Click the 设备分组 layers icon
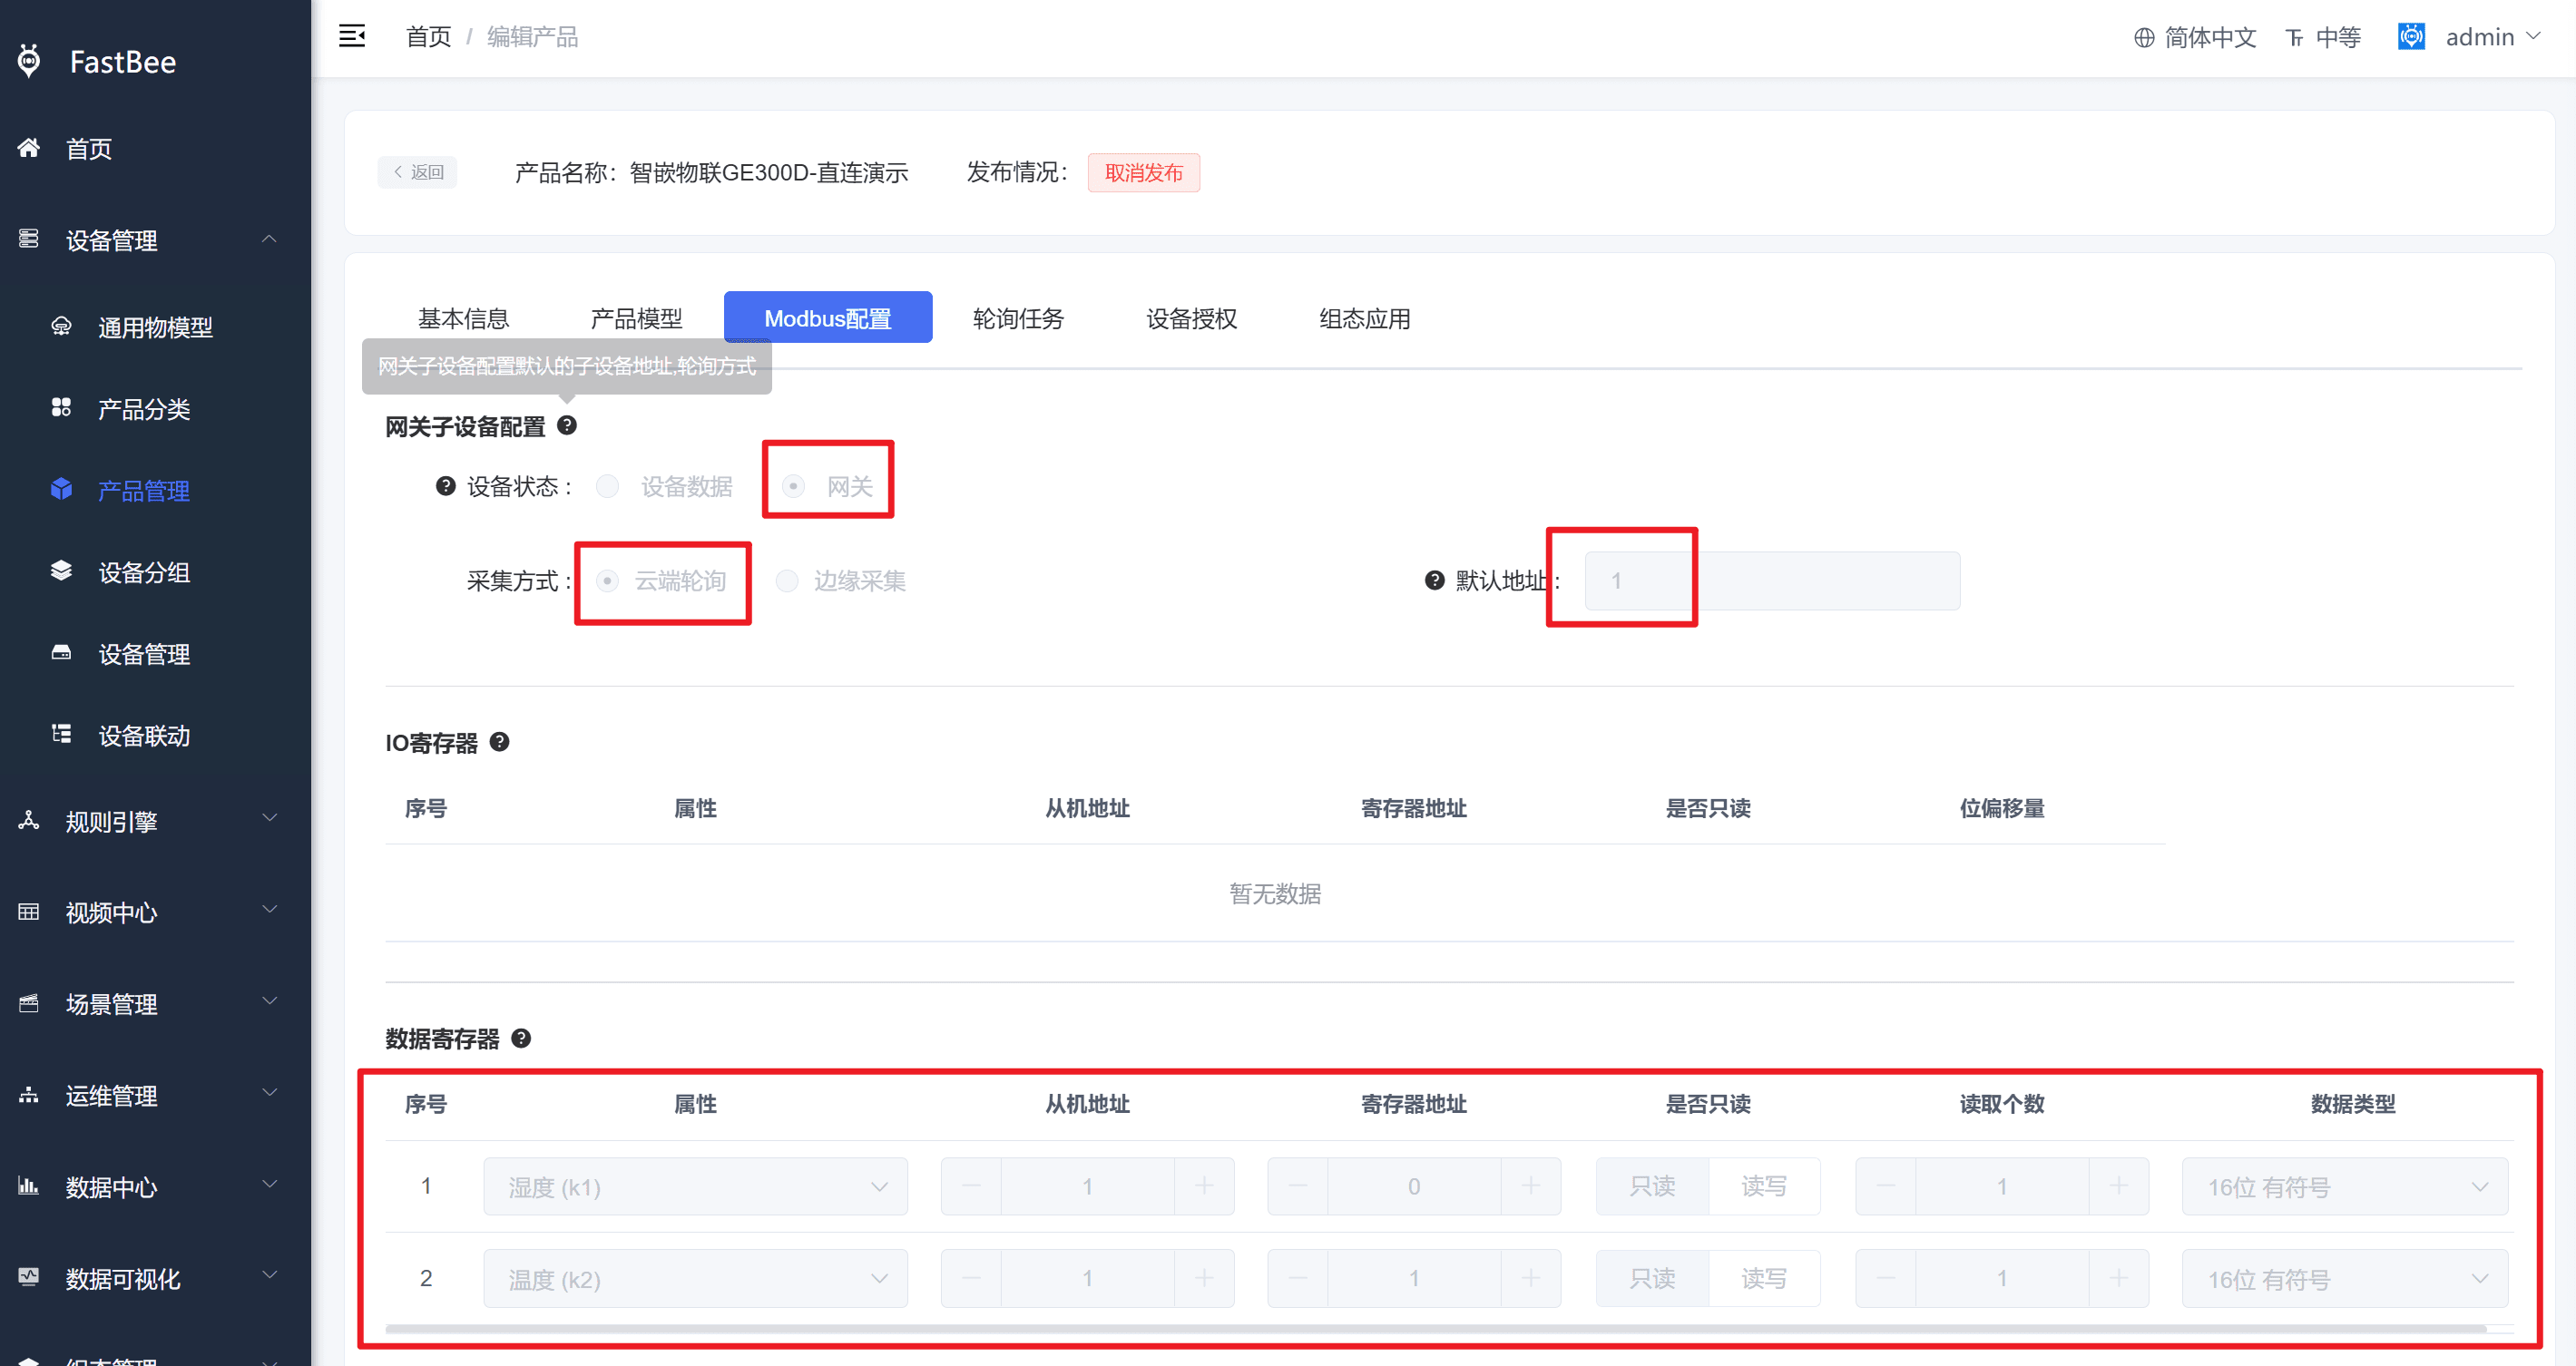2576x1366 pixels. click(61, 571)
